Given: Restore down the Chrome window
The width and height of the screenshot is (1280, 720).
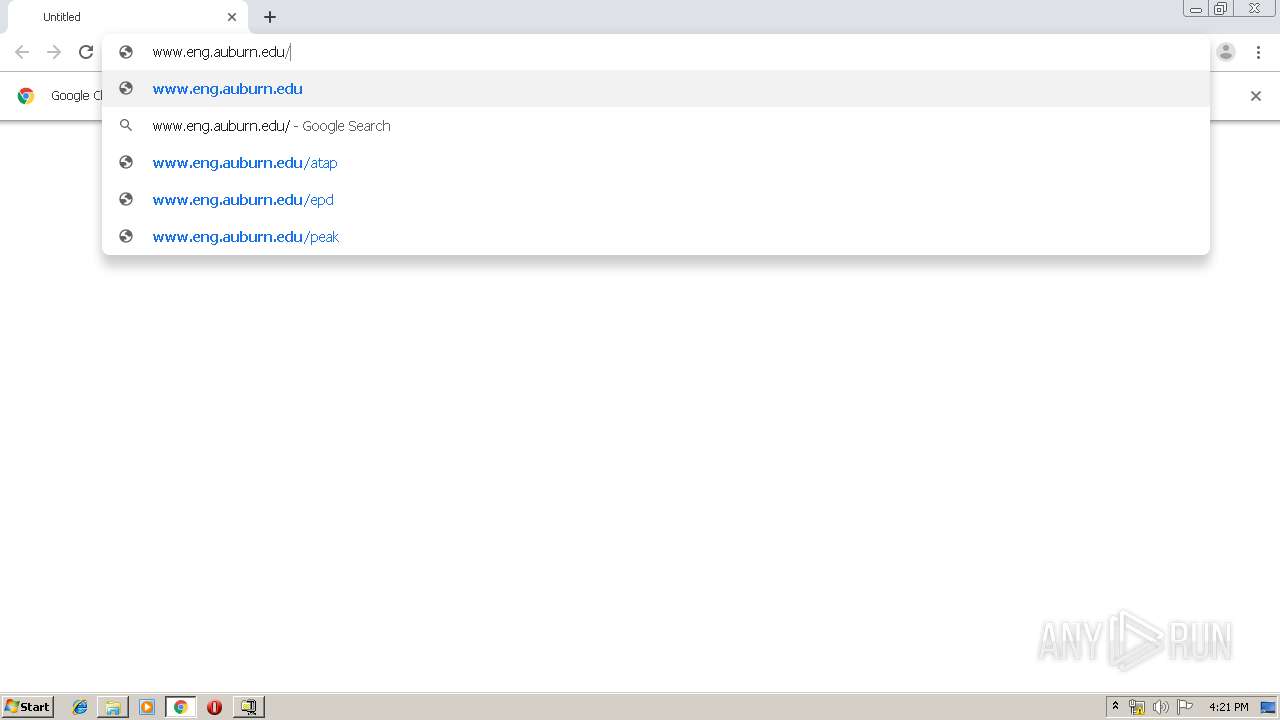Looking at the screenshot, I should point(1221,9).
